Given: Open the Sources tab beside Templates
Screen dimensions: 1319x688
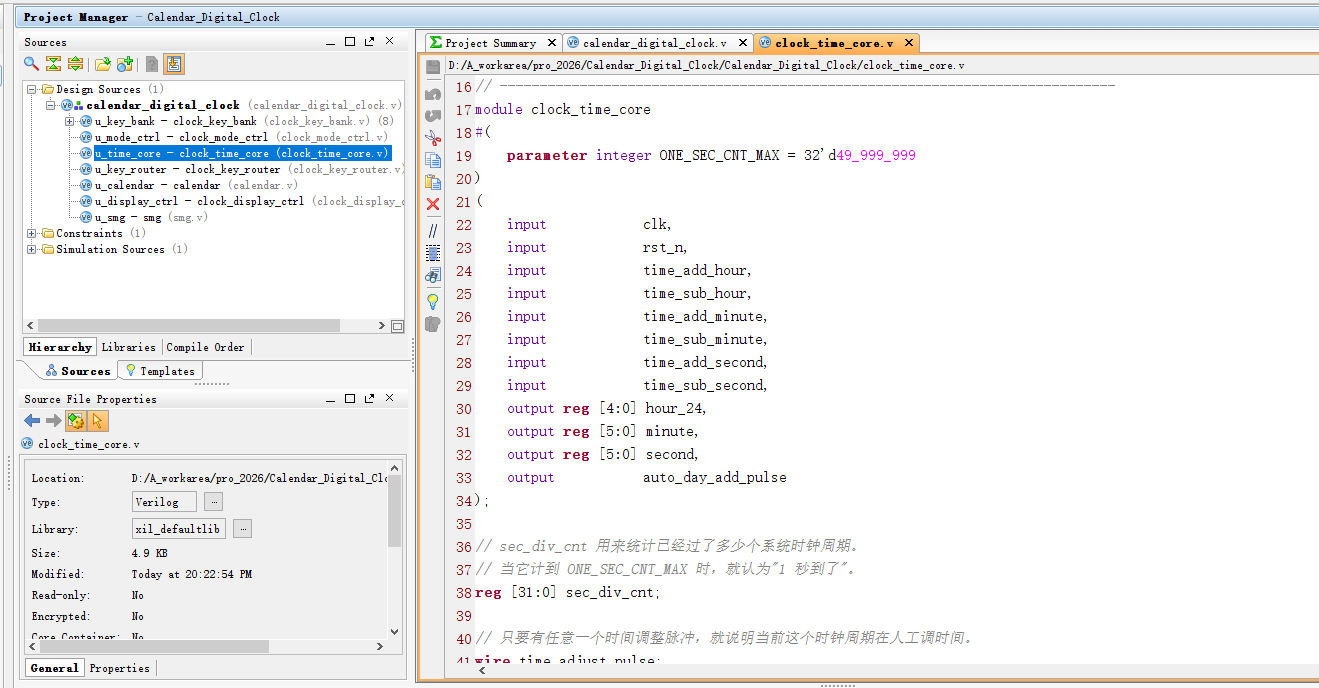Looking at the screenshot, I should pyautogui.click(x=78, y=371).
